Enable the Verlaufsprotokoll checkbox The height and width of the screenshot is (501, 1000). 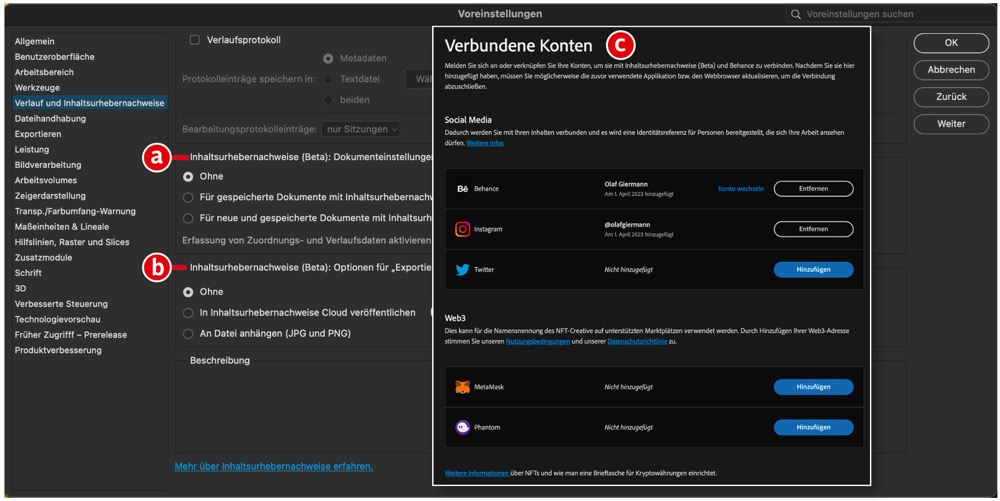pyautogui.click(x=195, y=40)
